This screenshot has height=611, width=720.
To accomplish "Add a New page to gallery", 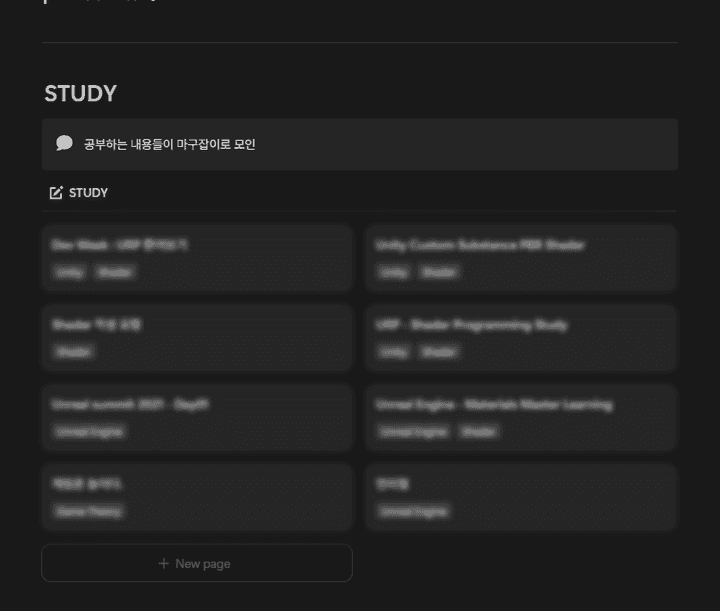I will click(x=197, y=563).
